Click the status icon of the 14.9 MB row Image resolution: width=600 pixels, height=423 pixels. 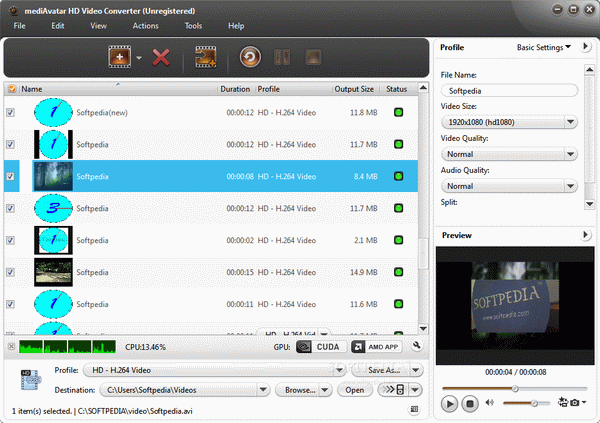[x=398, y=272]
